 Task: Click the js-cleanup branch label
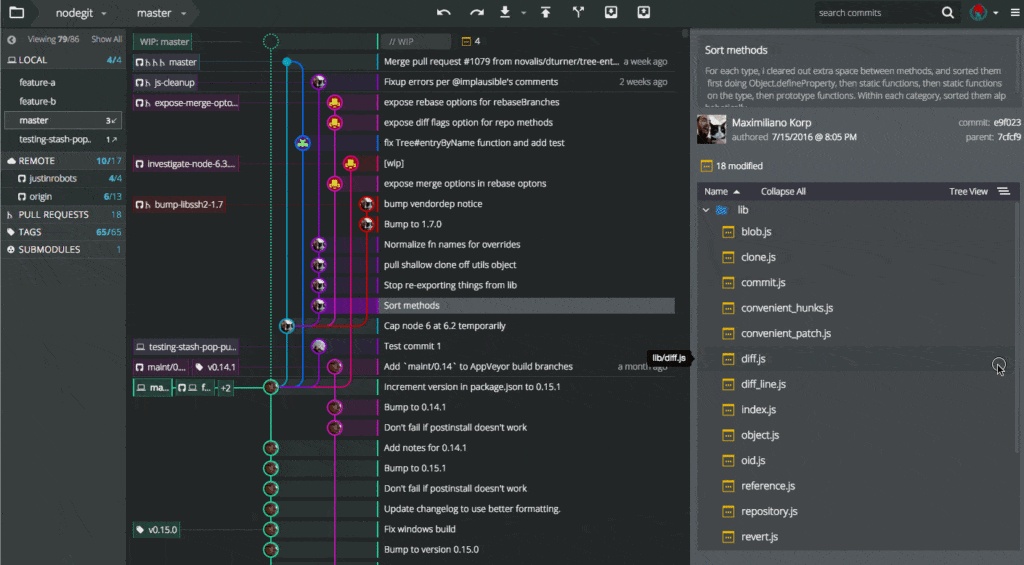[166, 82]
